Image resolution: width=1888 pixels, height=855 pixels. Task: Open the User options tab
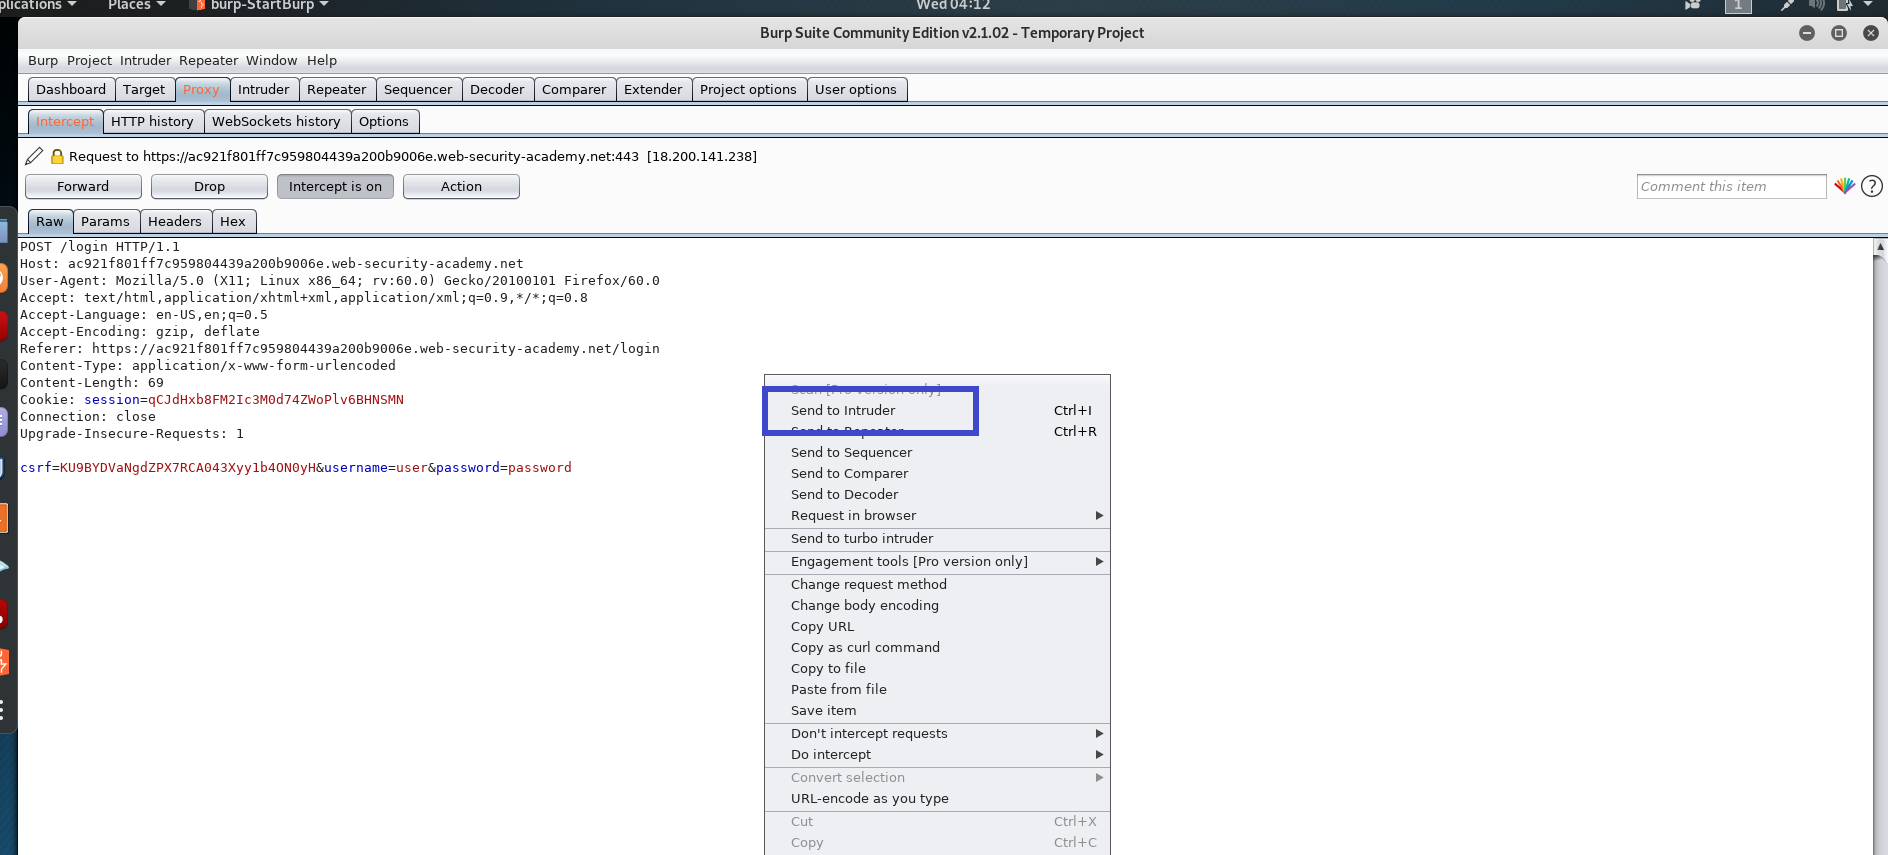pyautogui.click(x=856, y=90)
